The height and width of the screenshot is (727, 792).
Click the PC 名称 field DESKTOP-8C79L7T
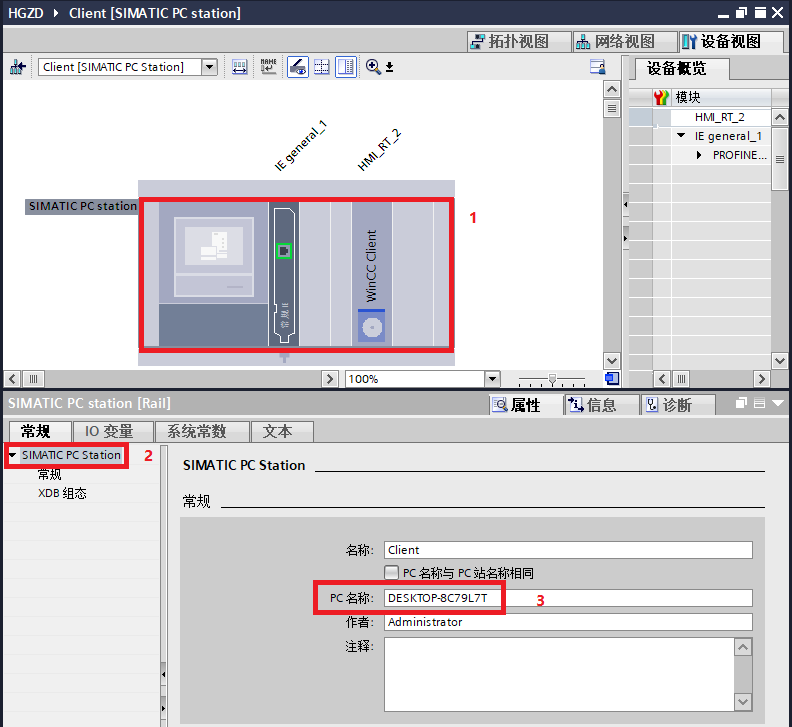(568, 598)
